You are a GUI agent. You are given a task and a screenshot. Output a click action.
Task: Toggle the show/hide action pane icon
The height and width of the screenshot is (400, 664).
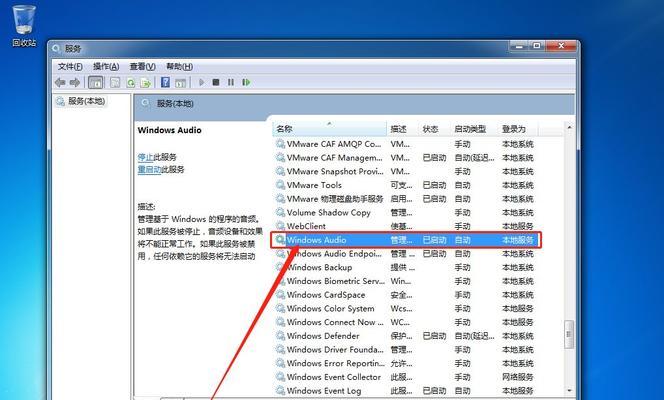tap(181, 83)
